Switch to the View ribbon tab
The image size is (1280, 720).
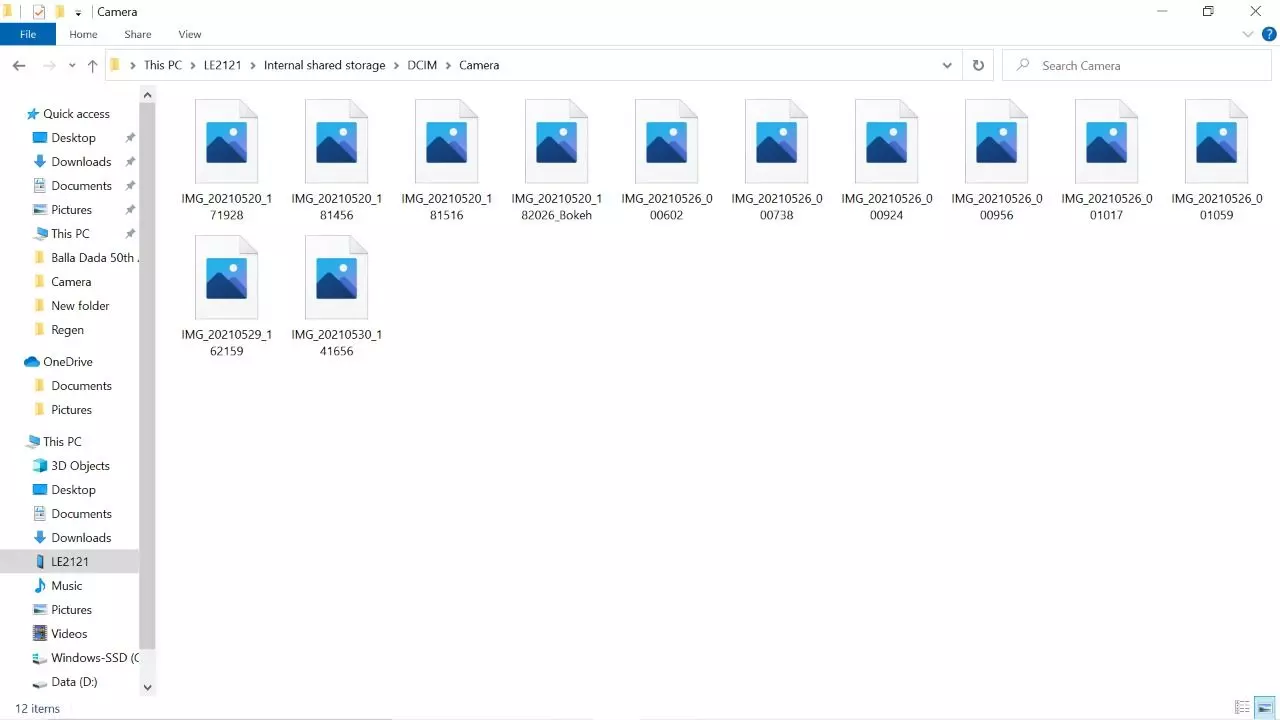(189, 33)
